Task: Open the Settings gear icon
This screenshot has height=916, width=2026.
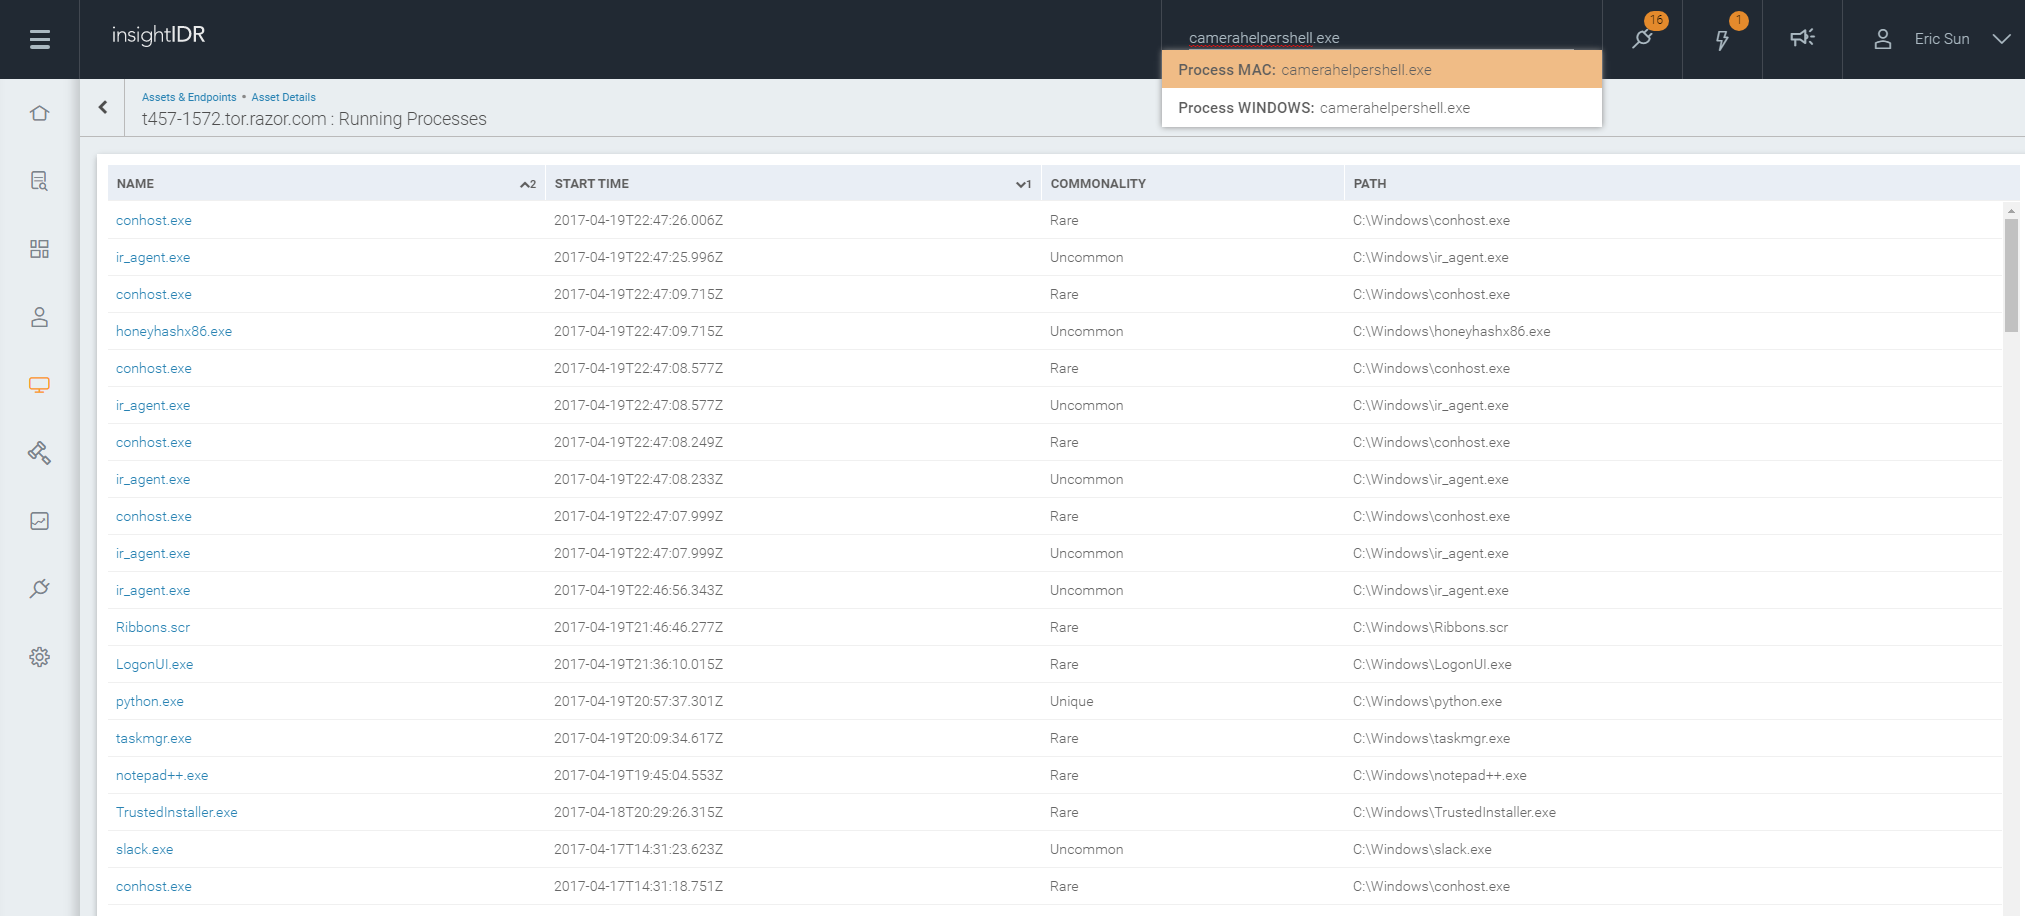Action: tap(40, 657)
